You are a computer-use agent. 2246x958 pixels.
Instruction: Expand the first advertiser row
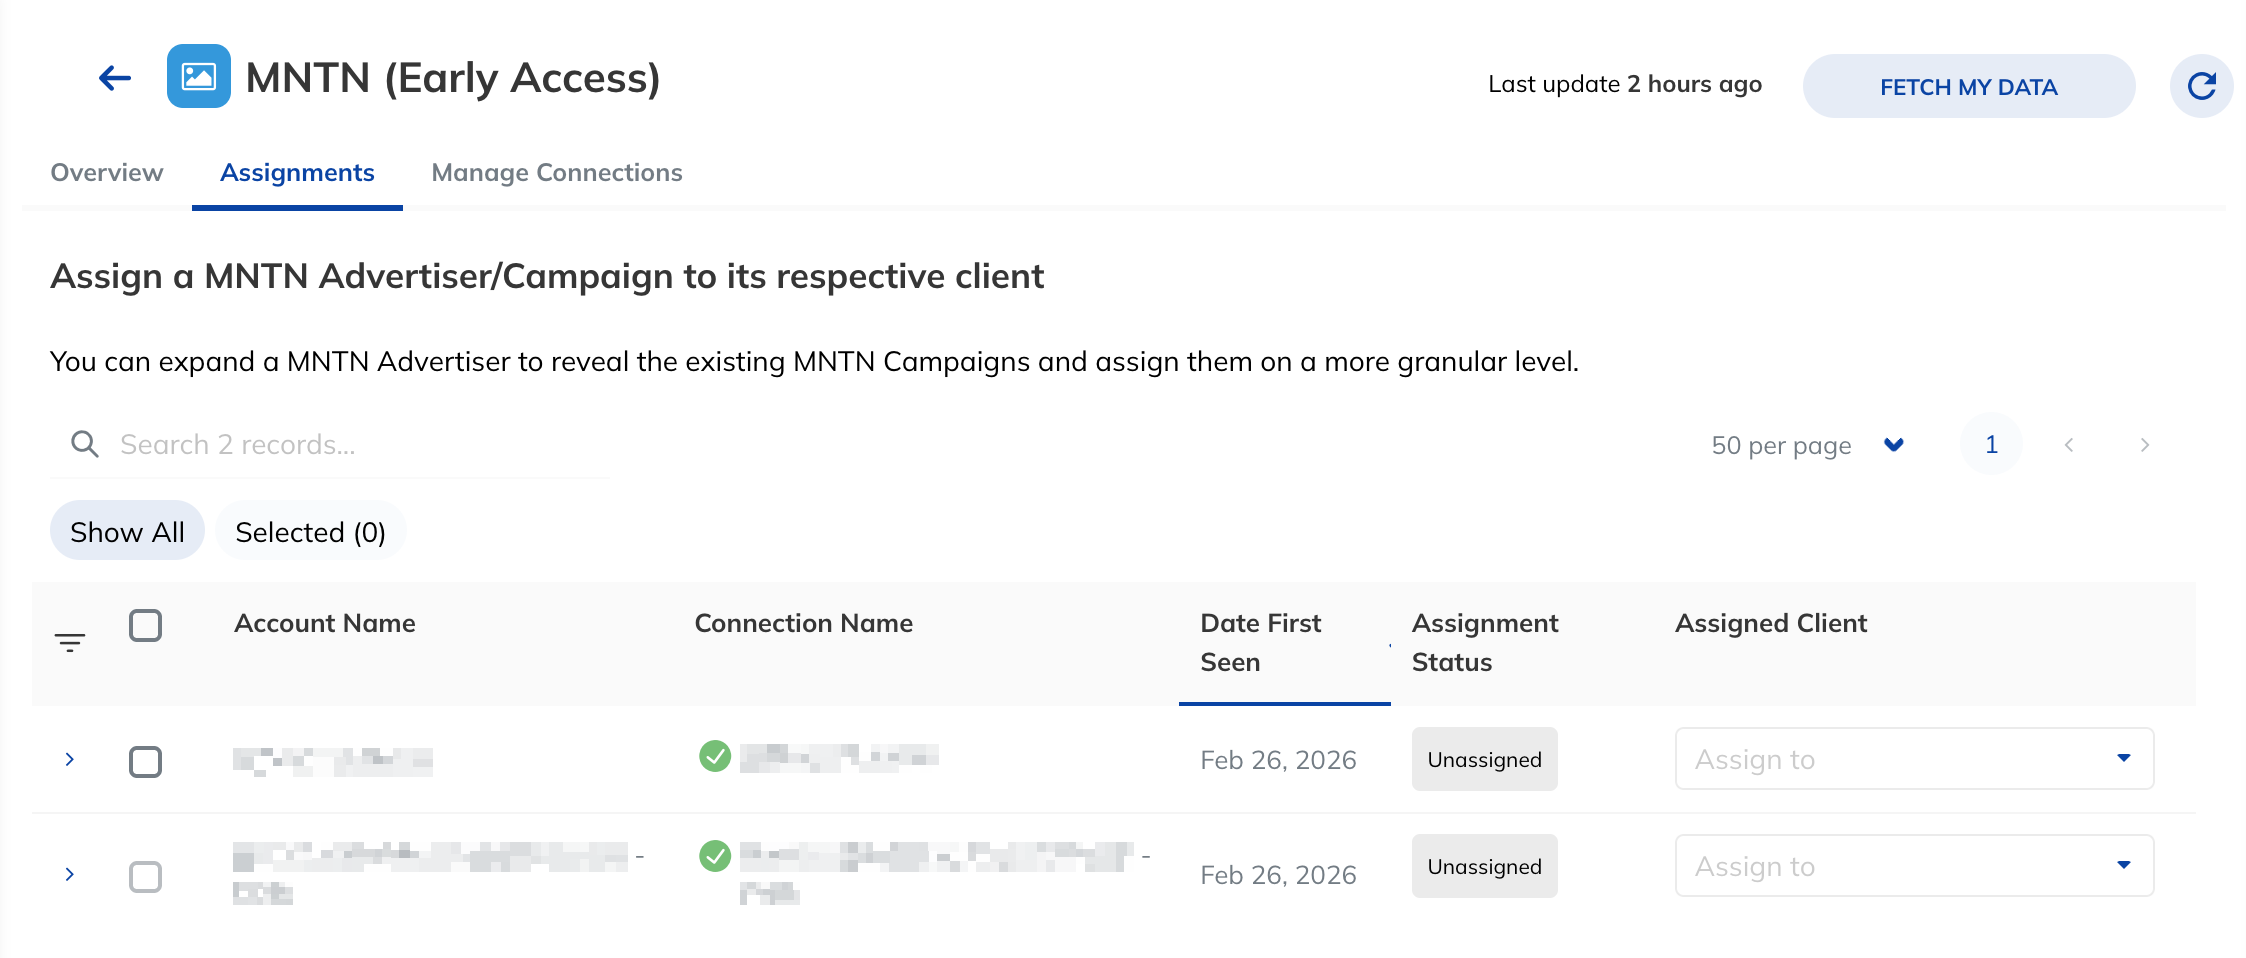coord(69,759)
